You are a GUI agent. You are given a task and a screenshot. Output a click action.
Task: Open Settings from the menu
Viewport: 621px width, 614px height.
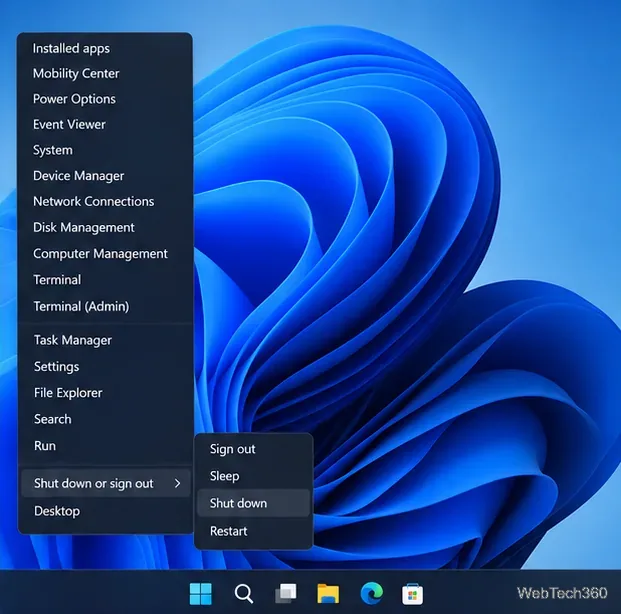(105, 366)
